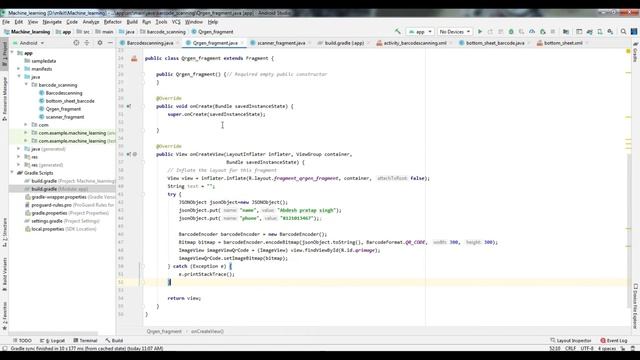
Task: Open the Layout Inspector tool window
Action: coord(570,340)
